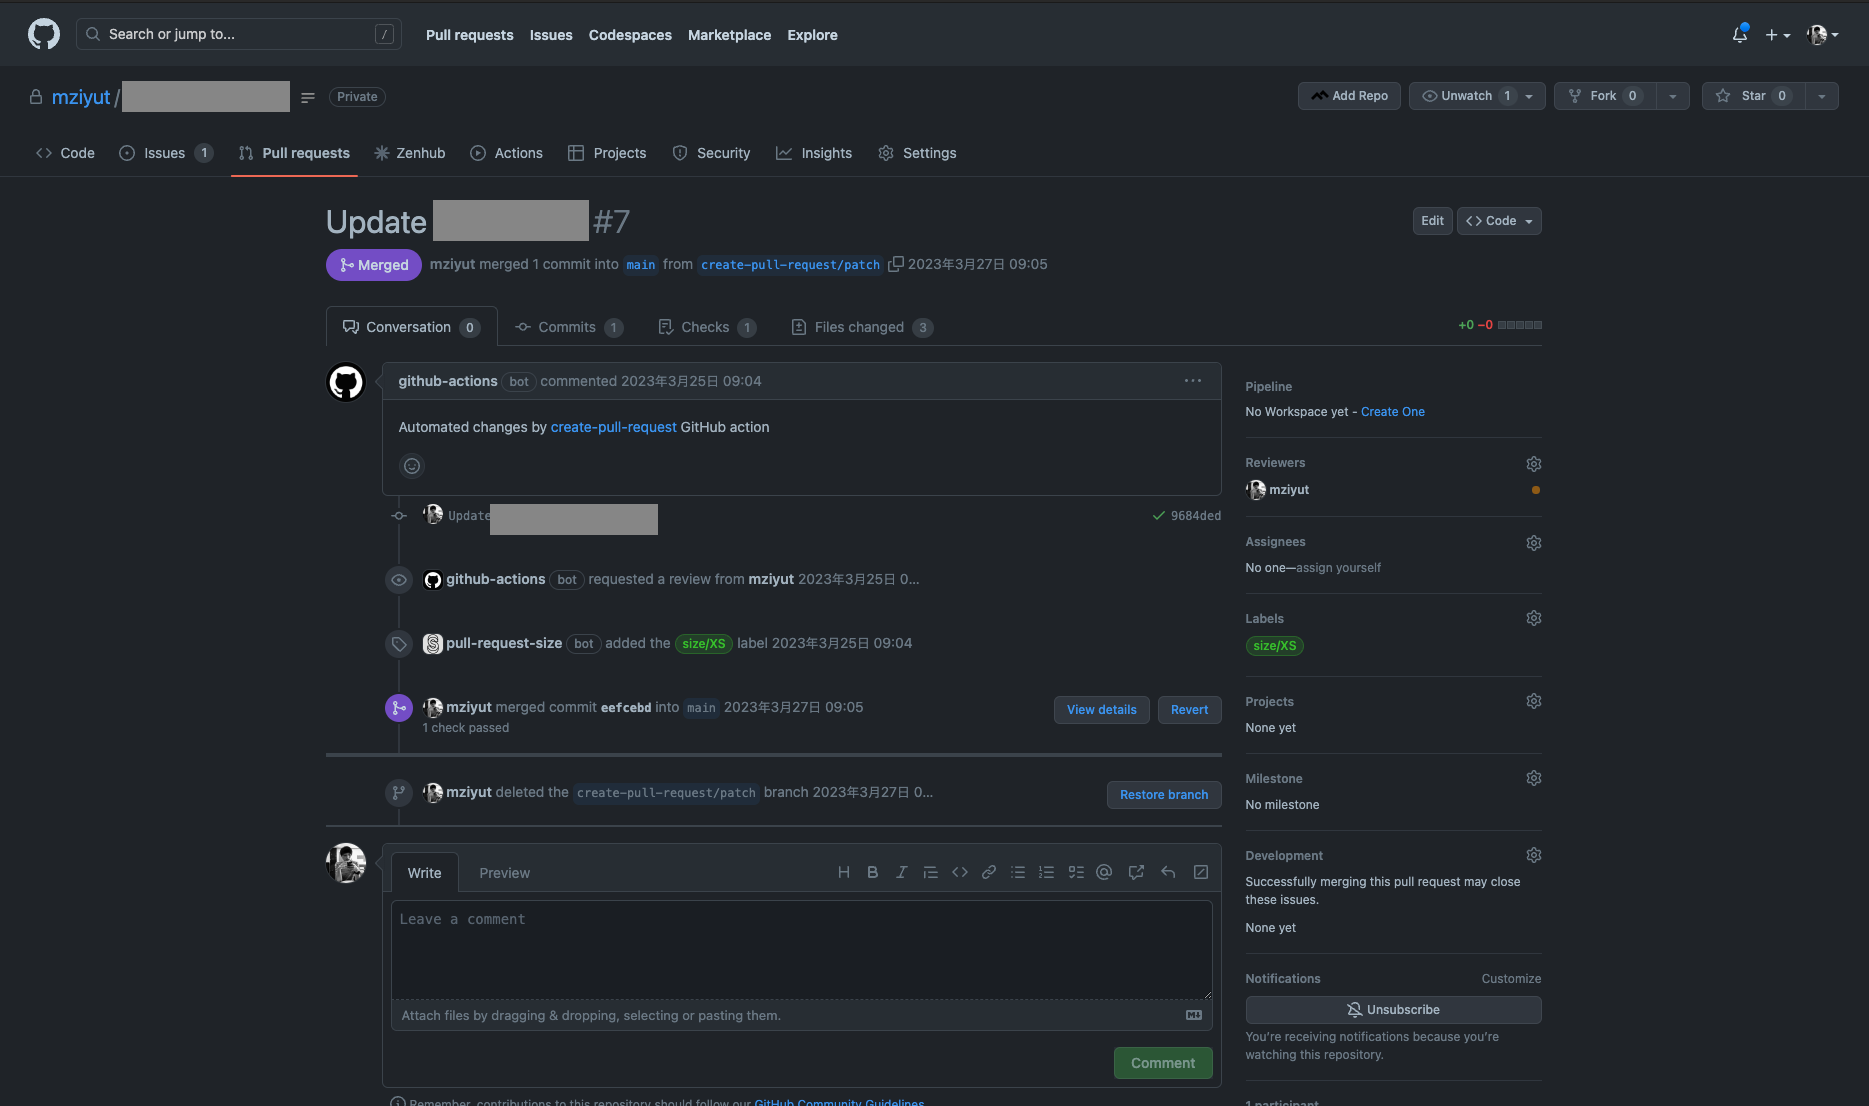Restore the deleted branch
The height and width of the screenshot is (1106, 1869).
coord(1164,795)
